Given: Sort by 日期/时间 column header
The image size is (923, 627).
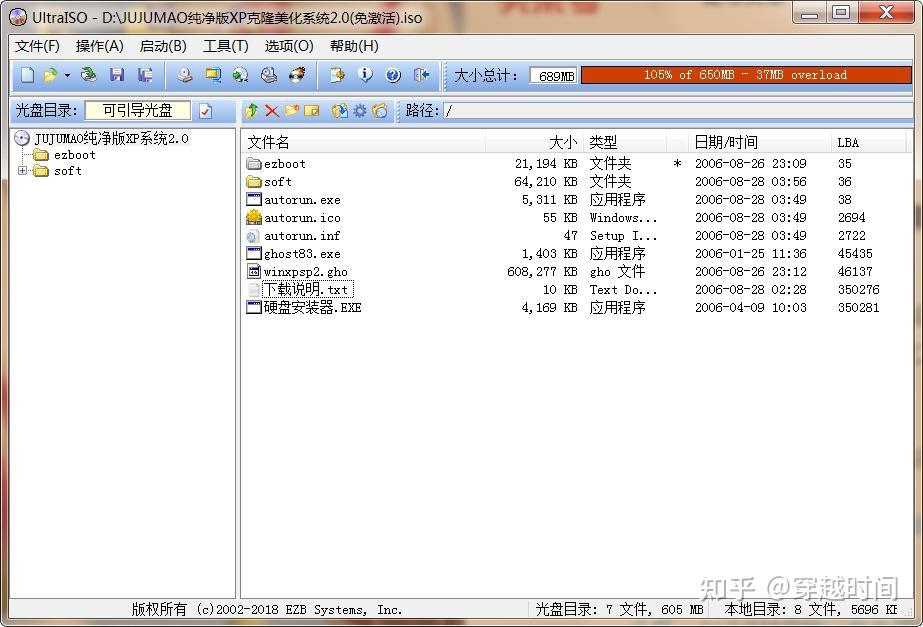Looking at the screenshot, I should [759, 142].
